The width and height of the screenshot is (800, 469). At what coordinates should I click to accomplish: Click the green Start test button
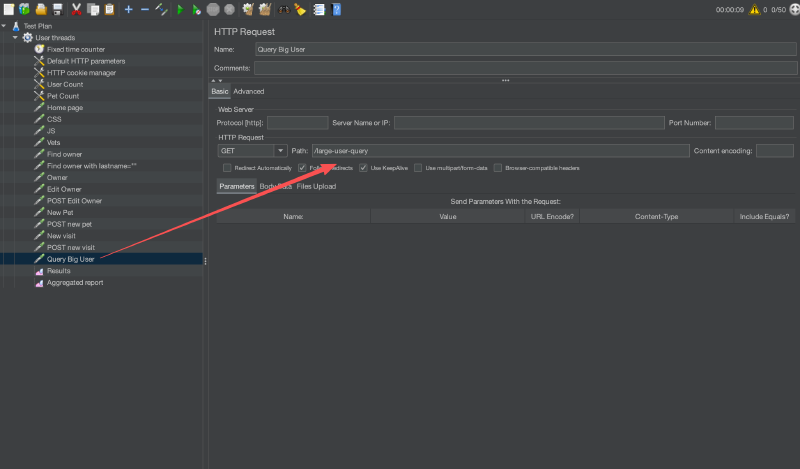click(180, 9)
